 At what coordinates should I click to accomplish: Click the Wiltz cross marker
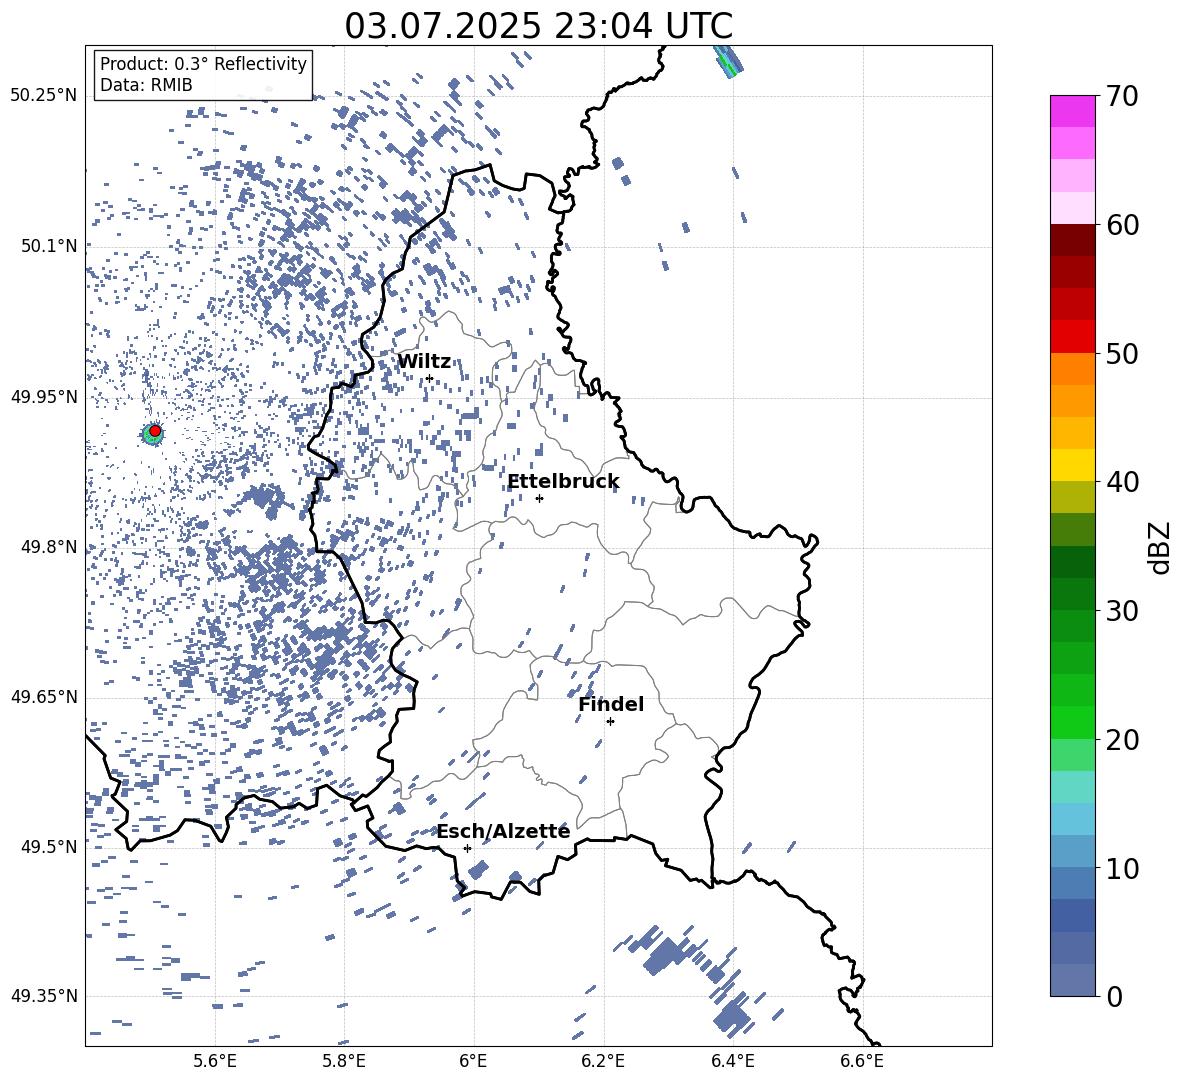tap(429, 378)
